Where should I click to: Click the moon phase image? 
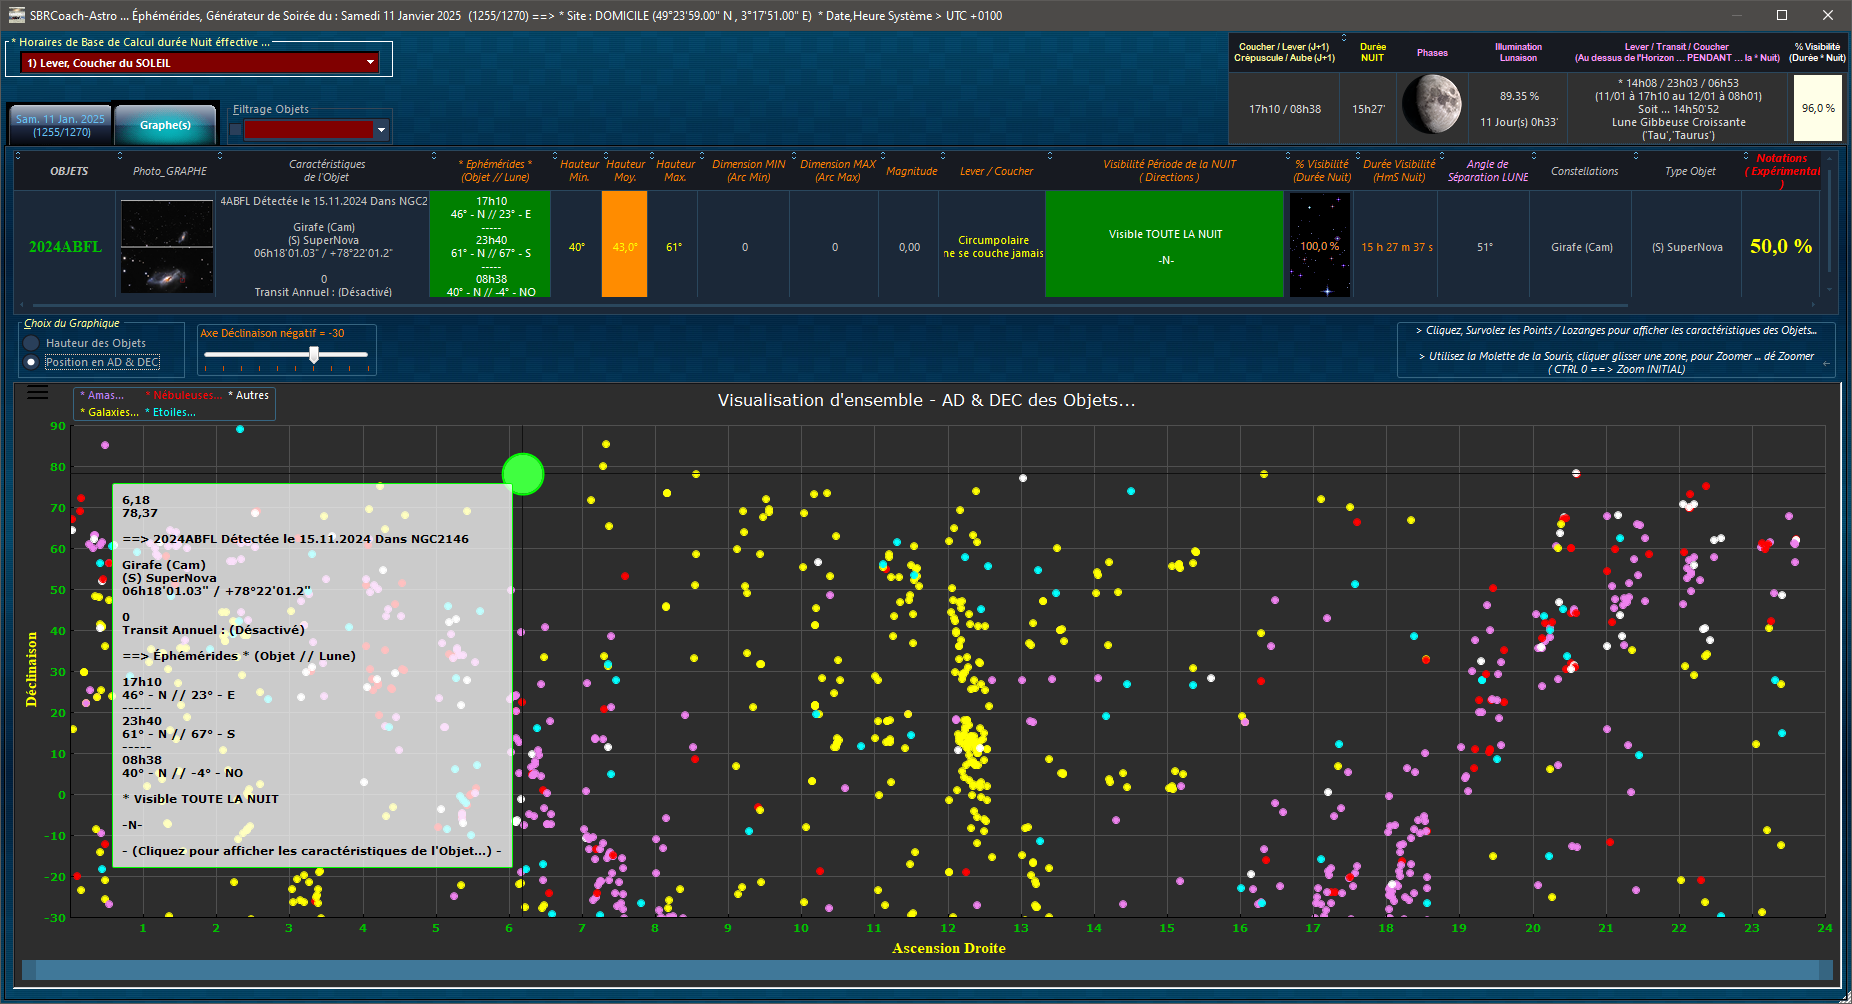[1431, 104]
